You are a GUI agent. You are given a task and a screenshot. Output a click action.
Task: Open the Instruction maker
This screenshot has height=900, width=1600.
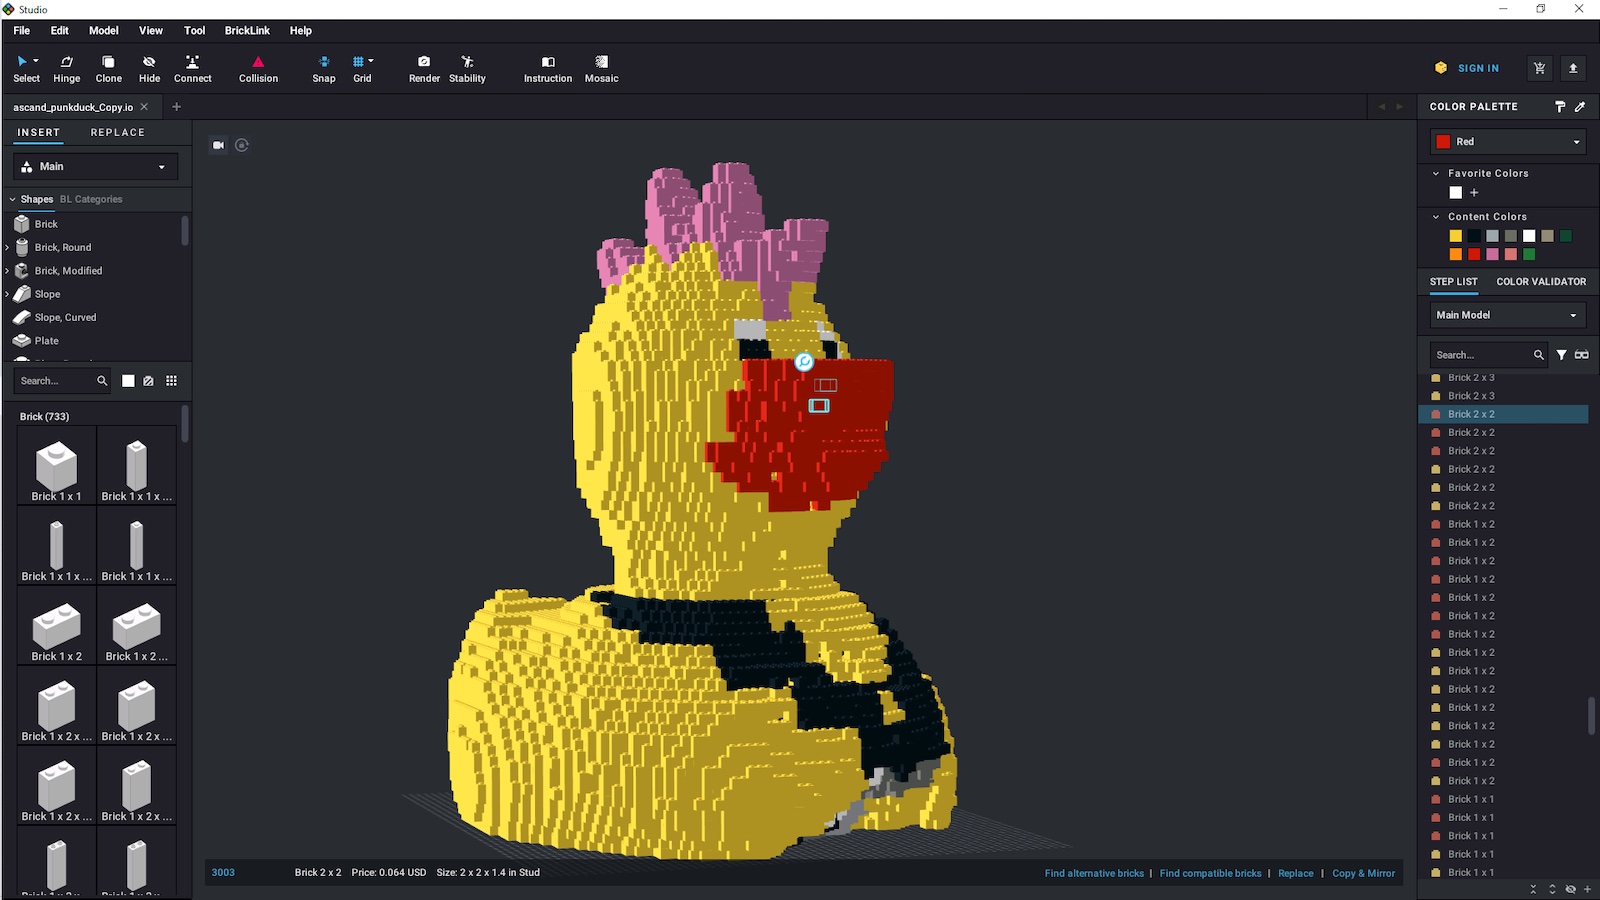548,68
